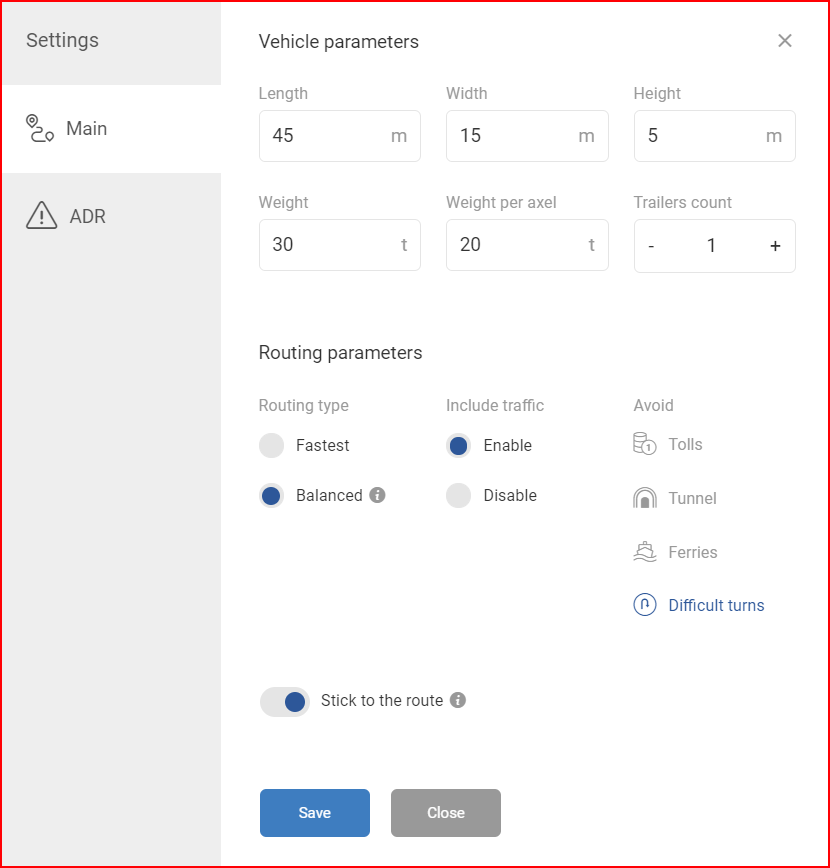The height and width of the screenshot is (868, 830).
Task: Increase trailers count with plus button
Action: tap(775, 246)
